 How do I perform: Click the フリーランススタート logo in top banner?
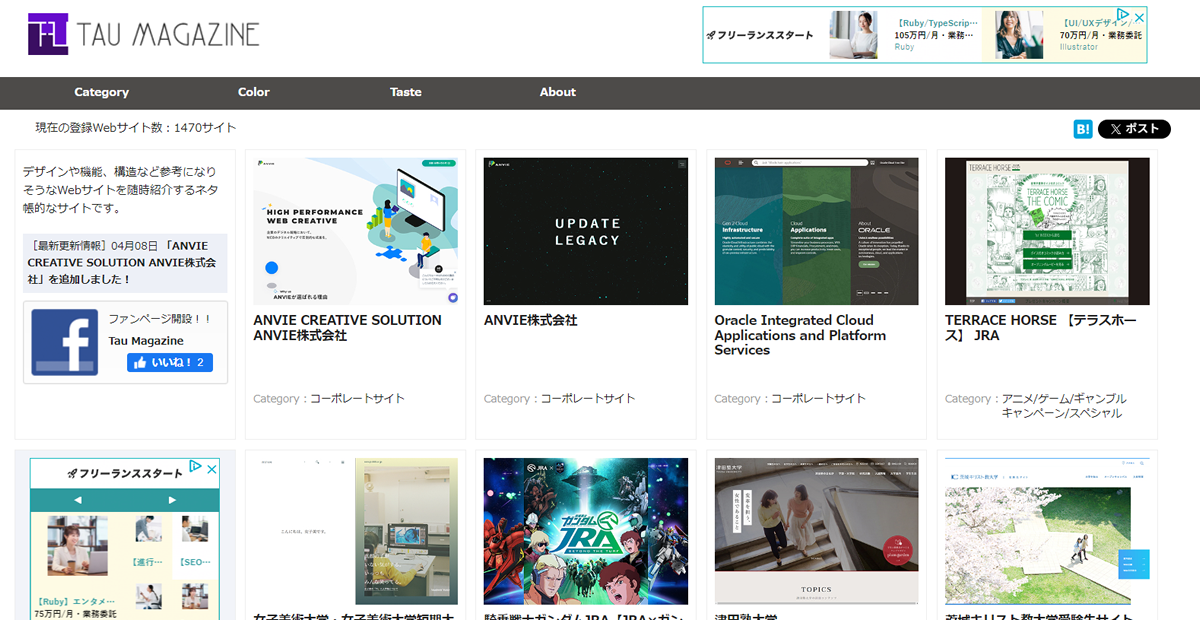(x=759, y=35)
